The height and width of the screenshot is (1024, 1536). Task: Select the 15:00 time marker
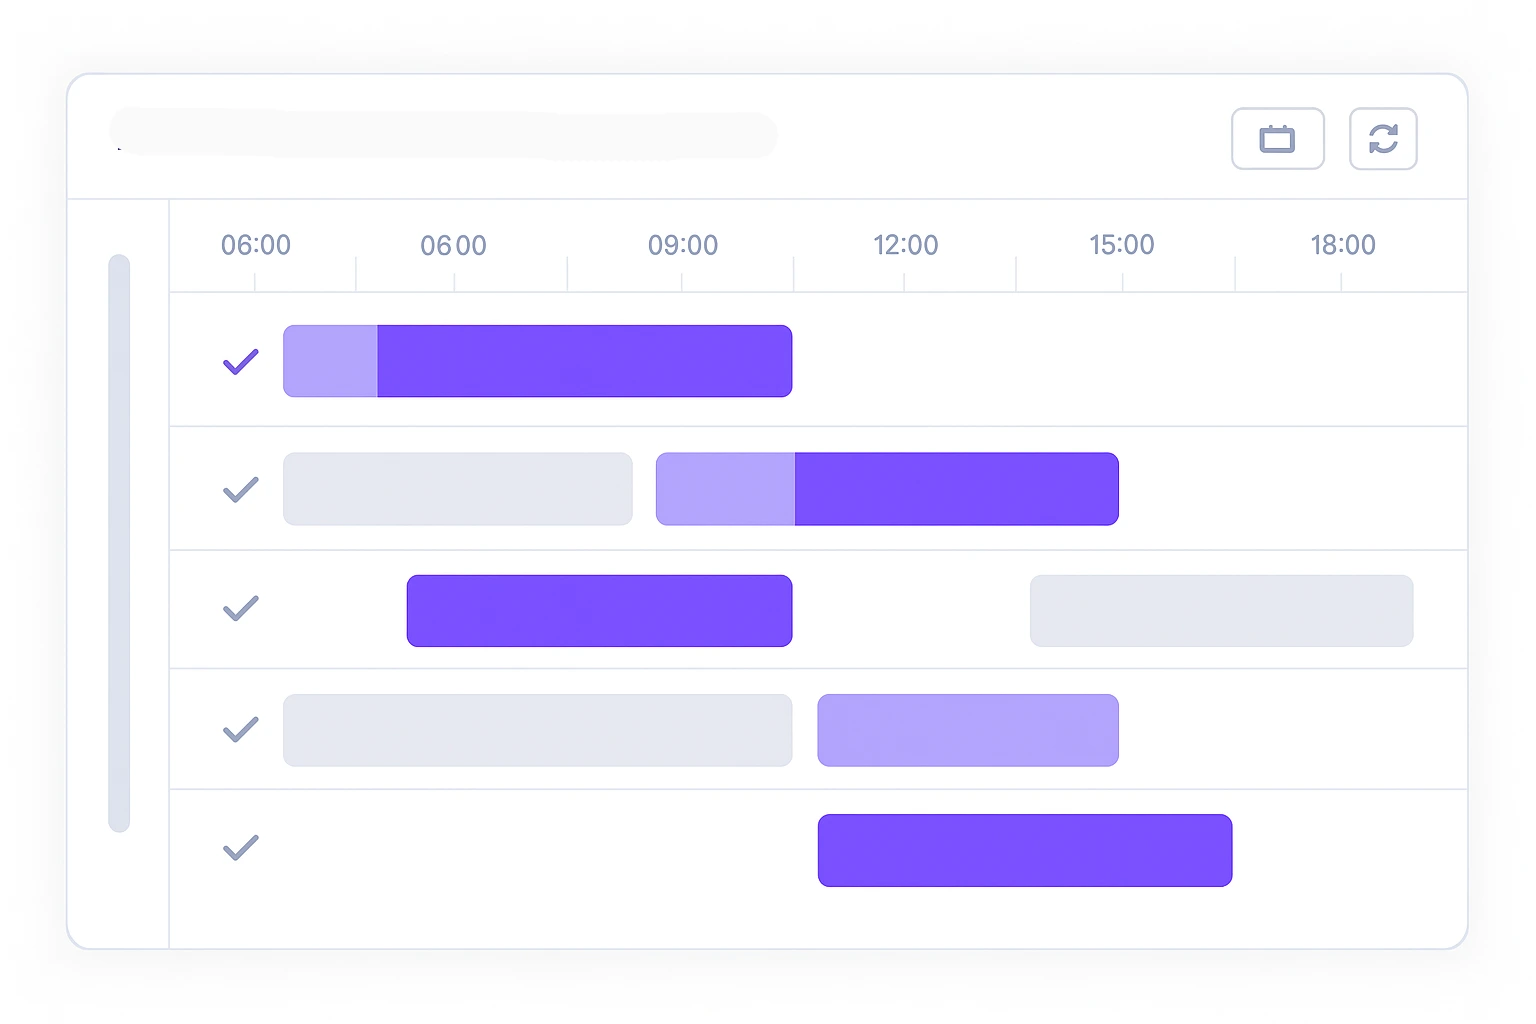[1121, 245]
